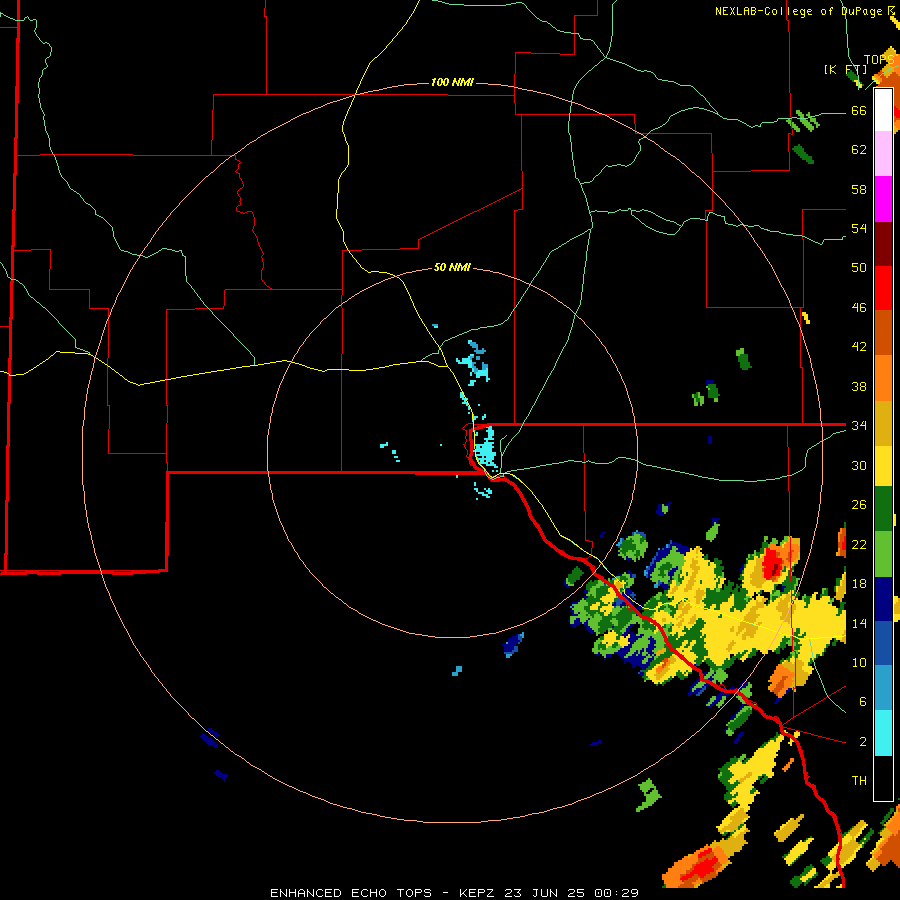The width and height of the screenshot is (900, 900).
Task: Click the "100 NMI" range ring label
Action: pyautogui.click(x=452, y=82)
